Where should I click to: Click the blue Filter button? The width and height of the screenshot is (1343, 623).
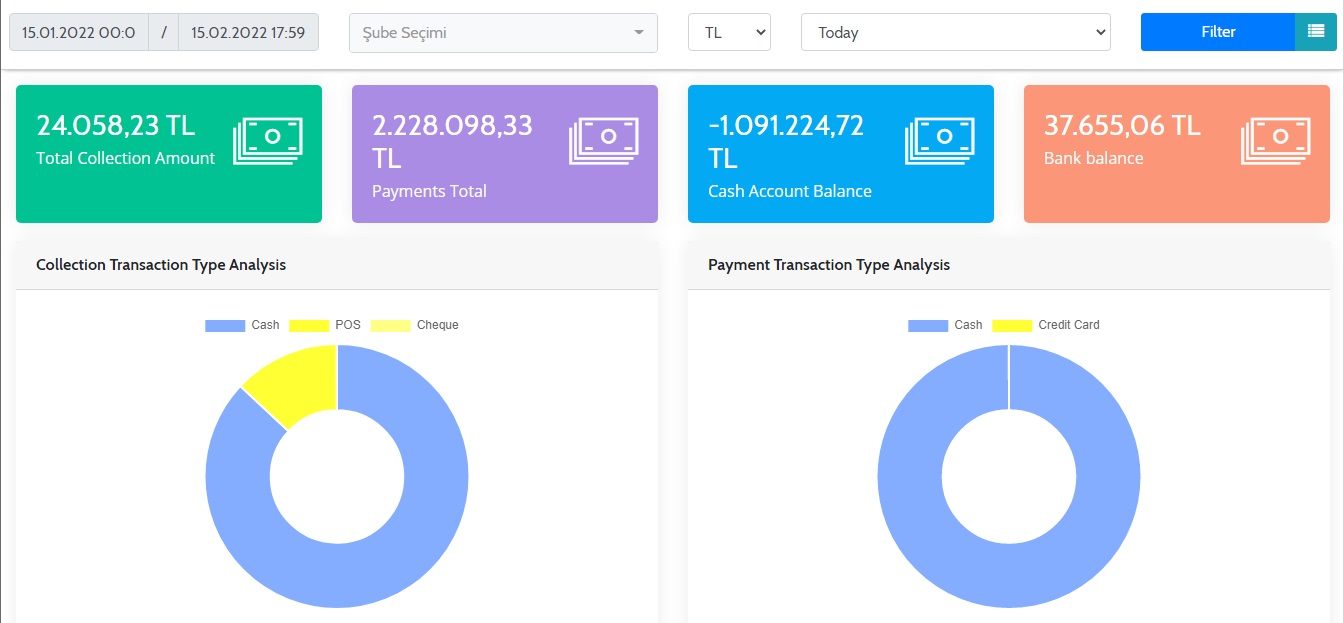coord(1218,32)
